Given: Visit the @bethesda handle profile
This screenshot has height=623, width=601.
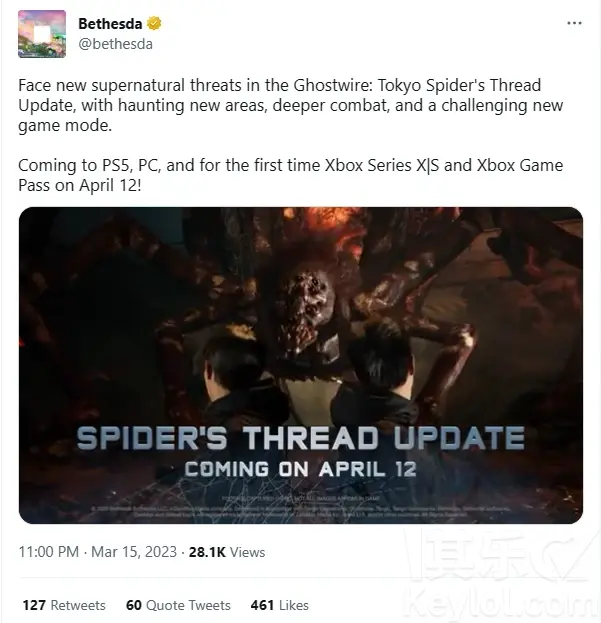Looking at the screenshot, I should click(115, 44).
